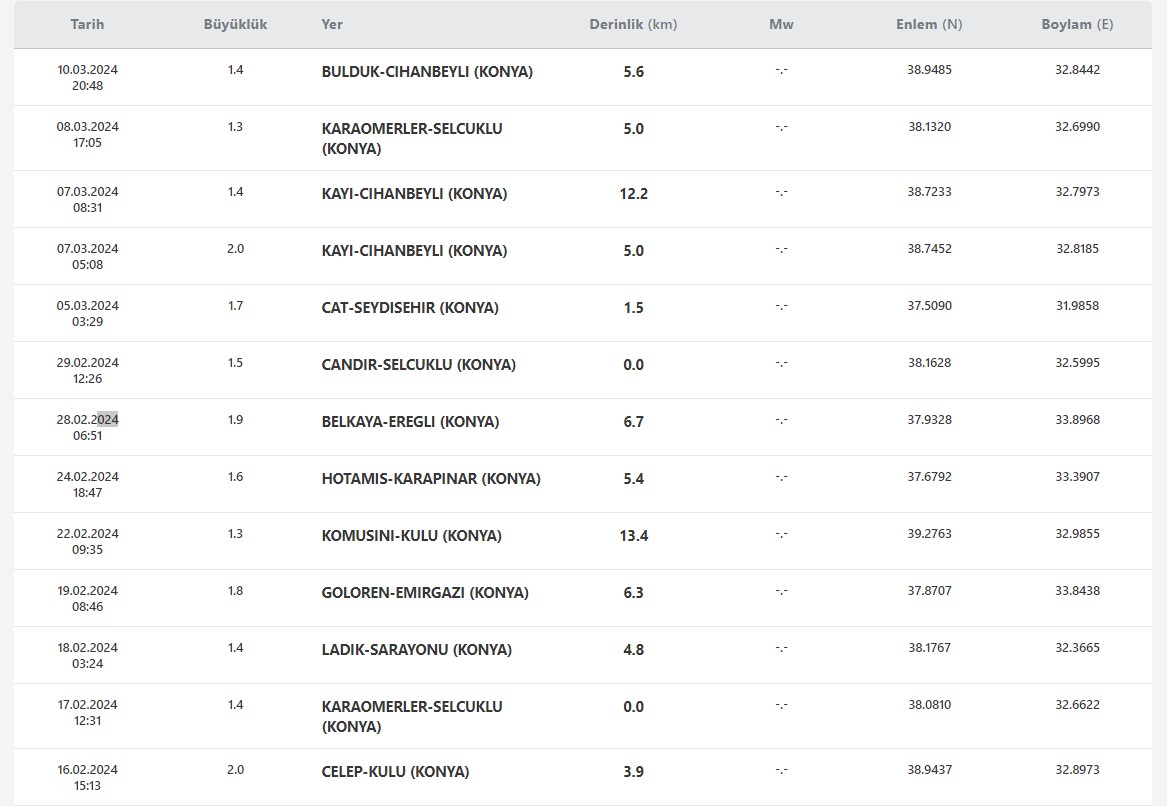Sort by the Tarih column header
The height and width of the screenshot is (806, 1167).
87,25
